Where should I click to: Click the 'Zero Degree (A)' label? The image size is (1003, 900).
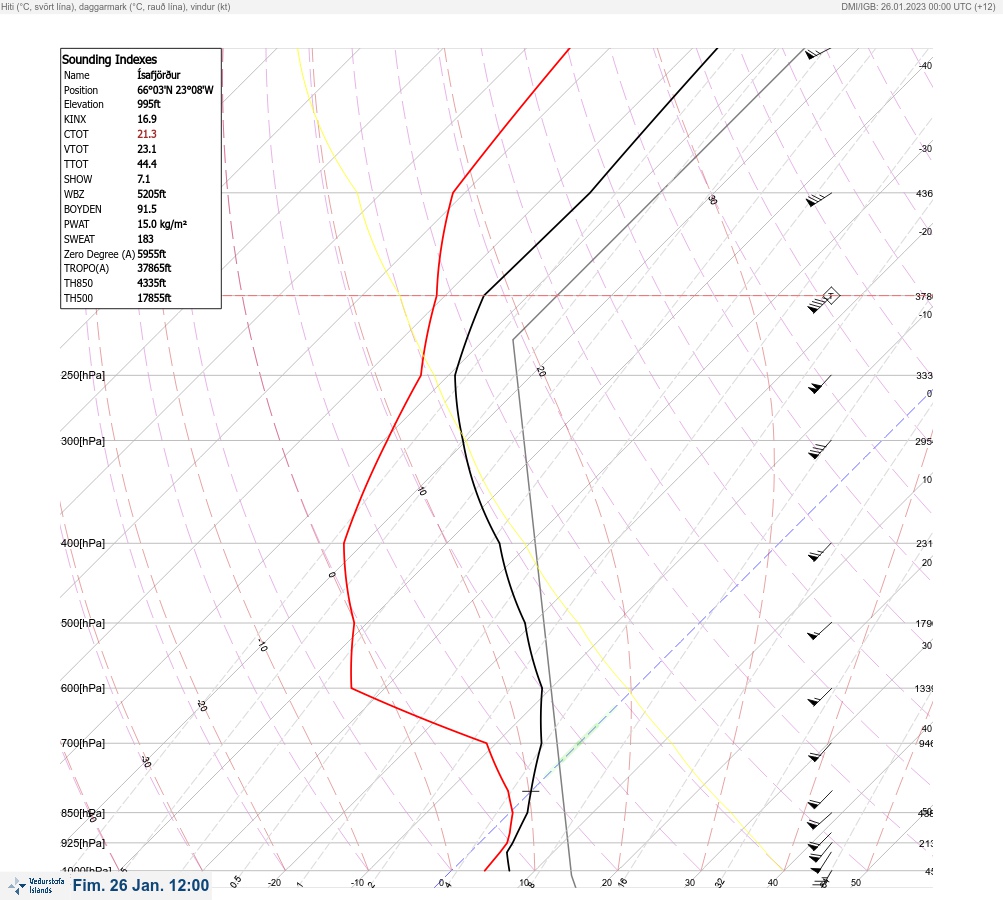click(x=99, y=254)
